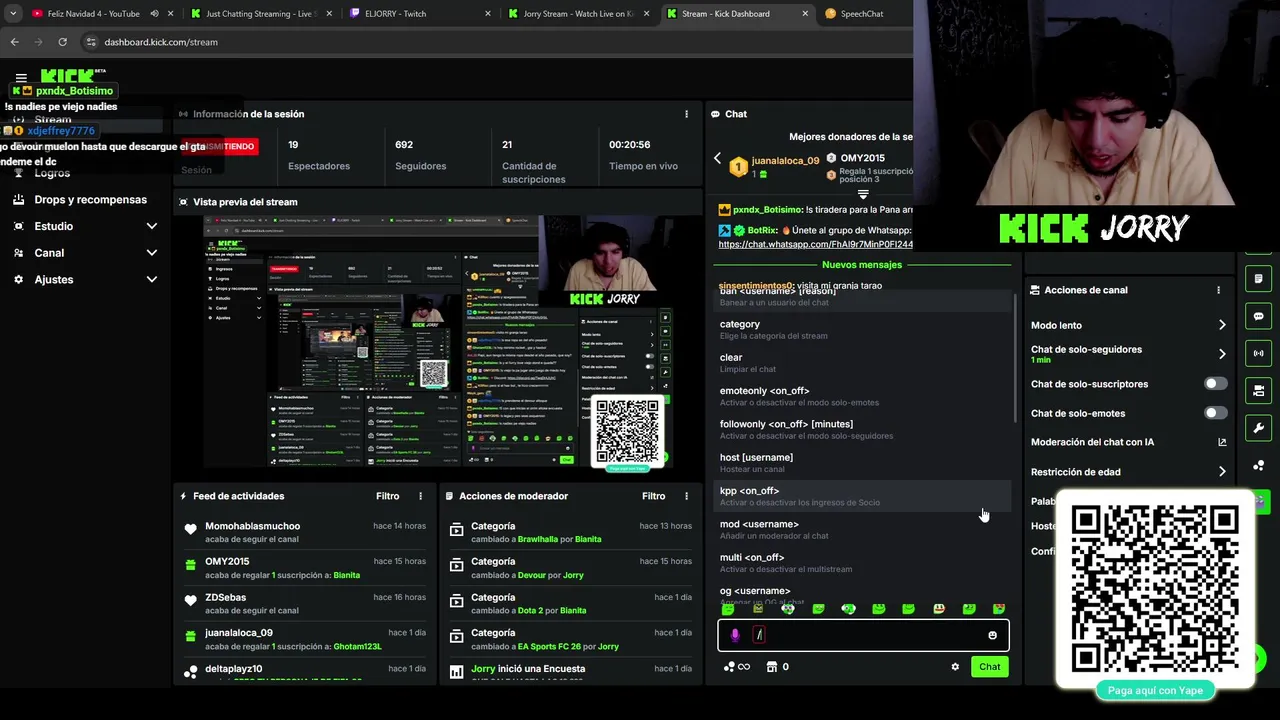Open Acciones de canal three-dot menu
Viewport: 1280px width, 720px height.
pyautogui.click(x=1218, y=290)
